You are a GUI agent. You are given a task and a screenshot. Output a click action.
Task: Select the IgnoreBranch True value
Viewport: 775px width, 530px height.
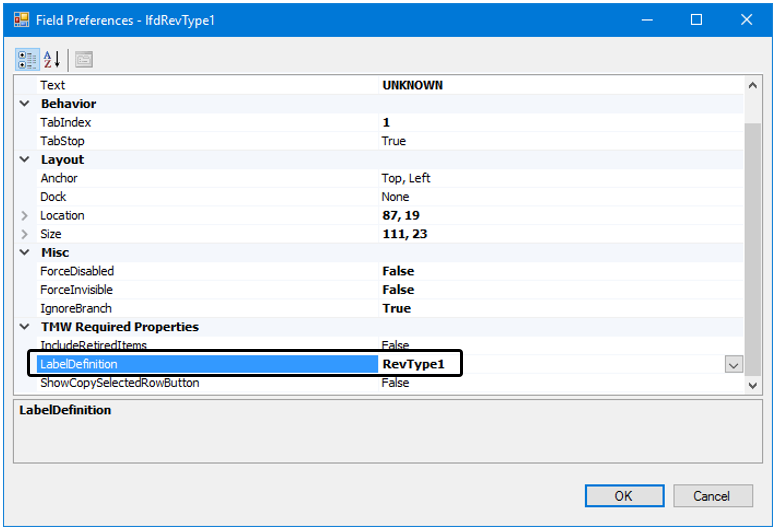click(396, 308)
